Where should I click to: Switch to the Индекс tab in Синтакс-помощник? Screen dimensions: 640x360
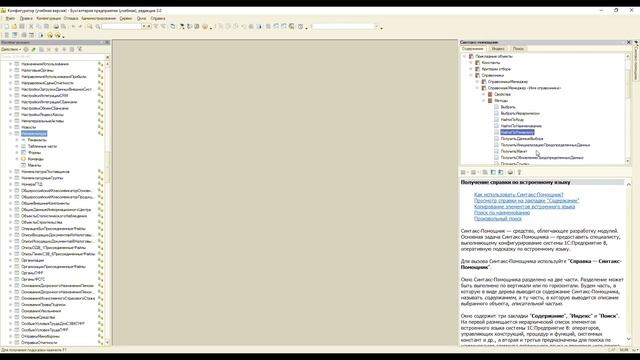pyautogui.click(x=498, y=49)
